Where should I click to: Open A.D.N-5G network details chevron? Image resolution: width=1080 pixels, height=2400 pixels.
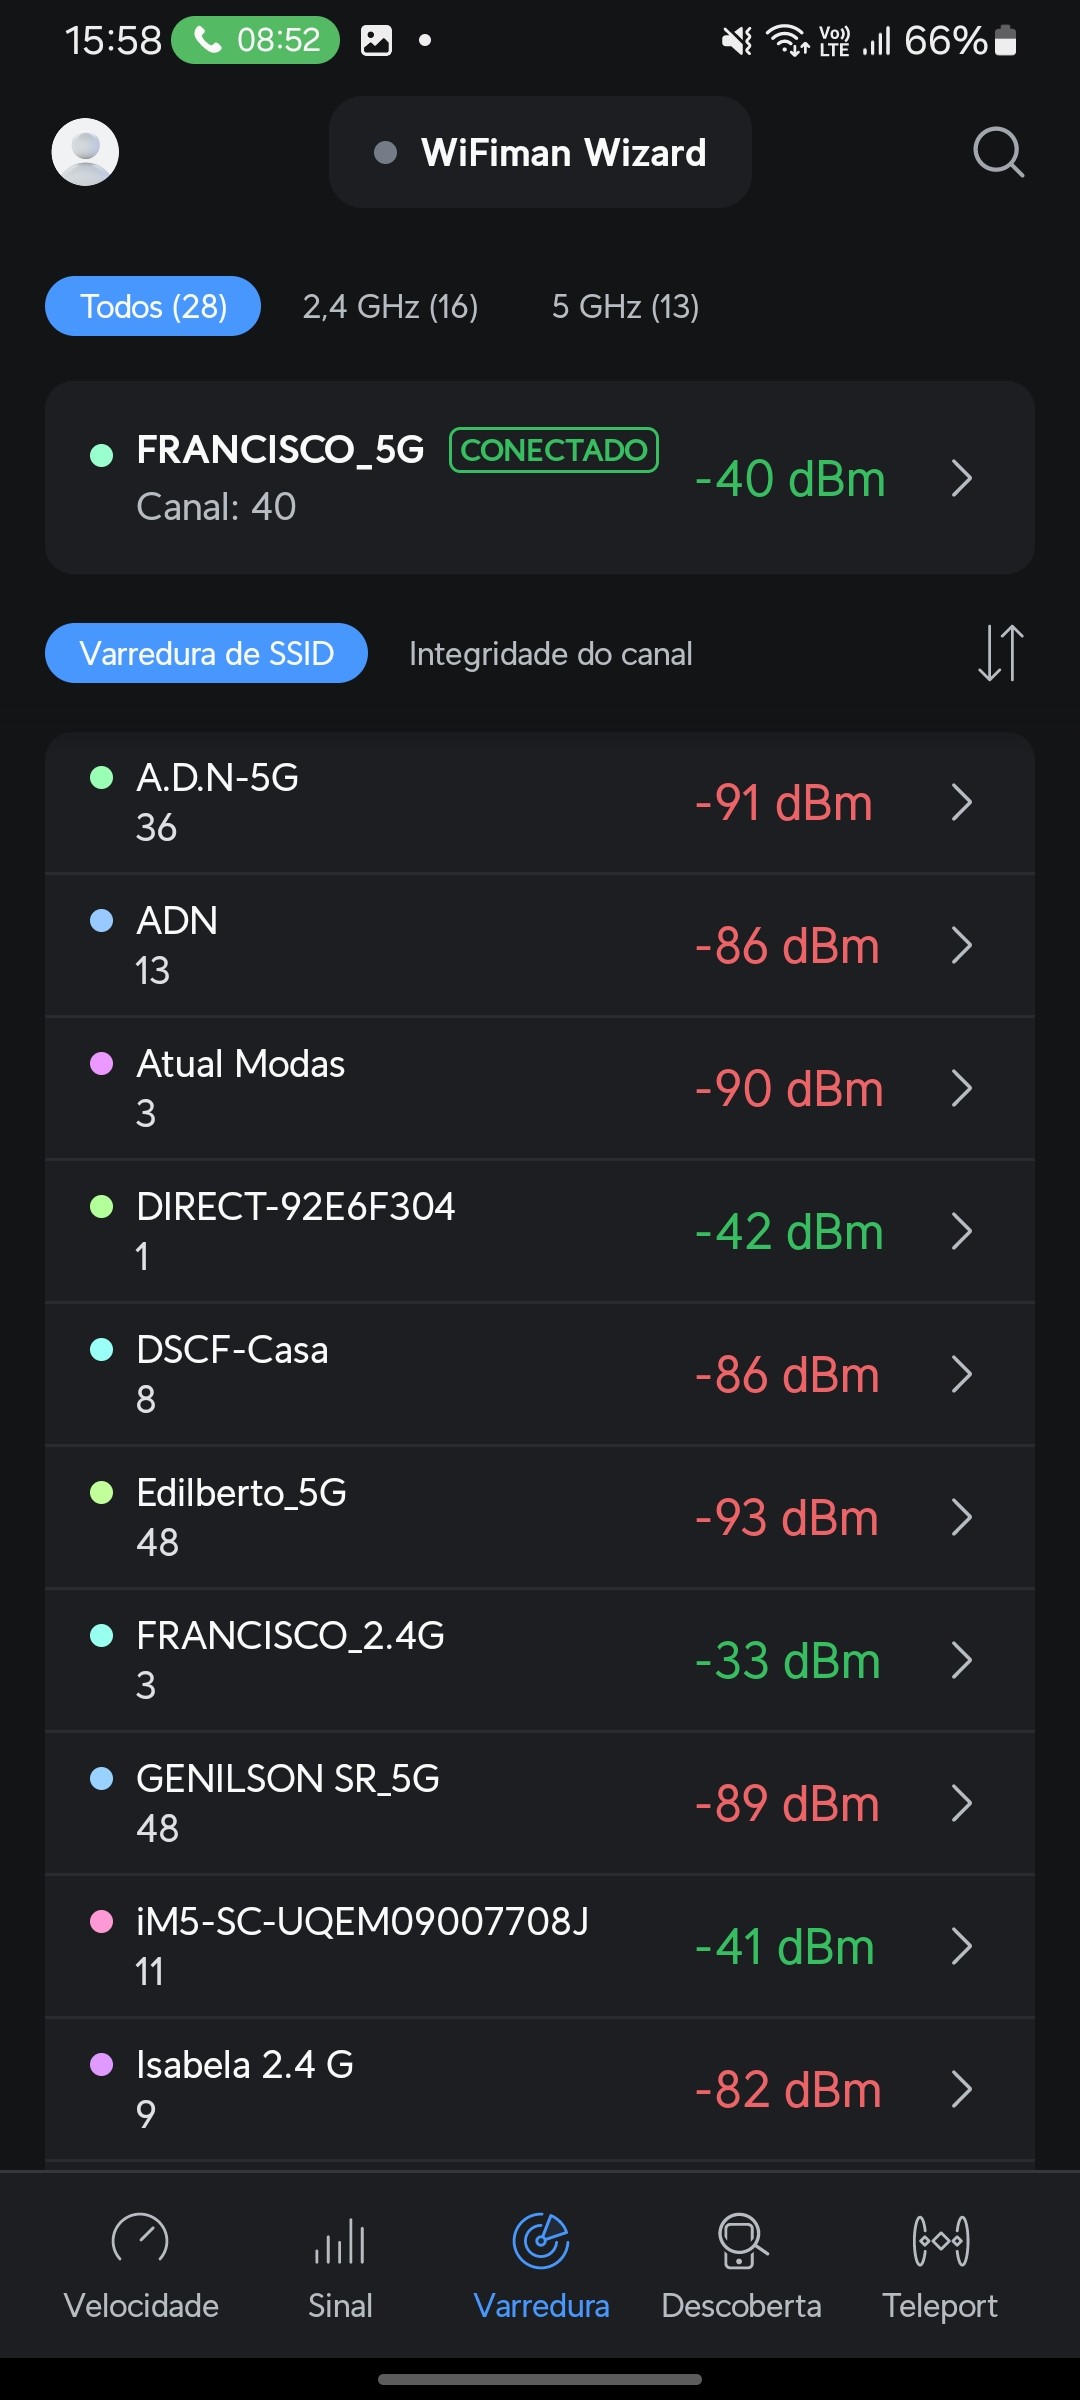click(x=961, y=802)
